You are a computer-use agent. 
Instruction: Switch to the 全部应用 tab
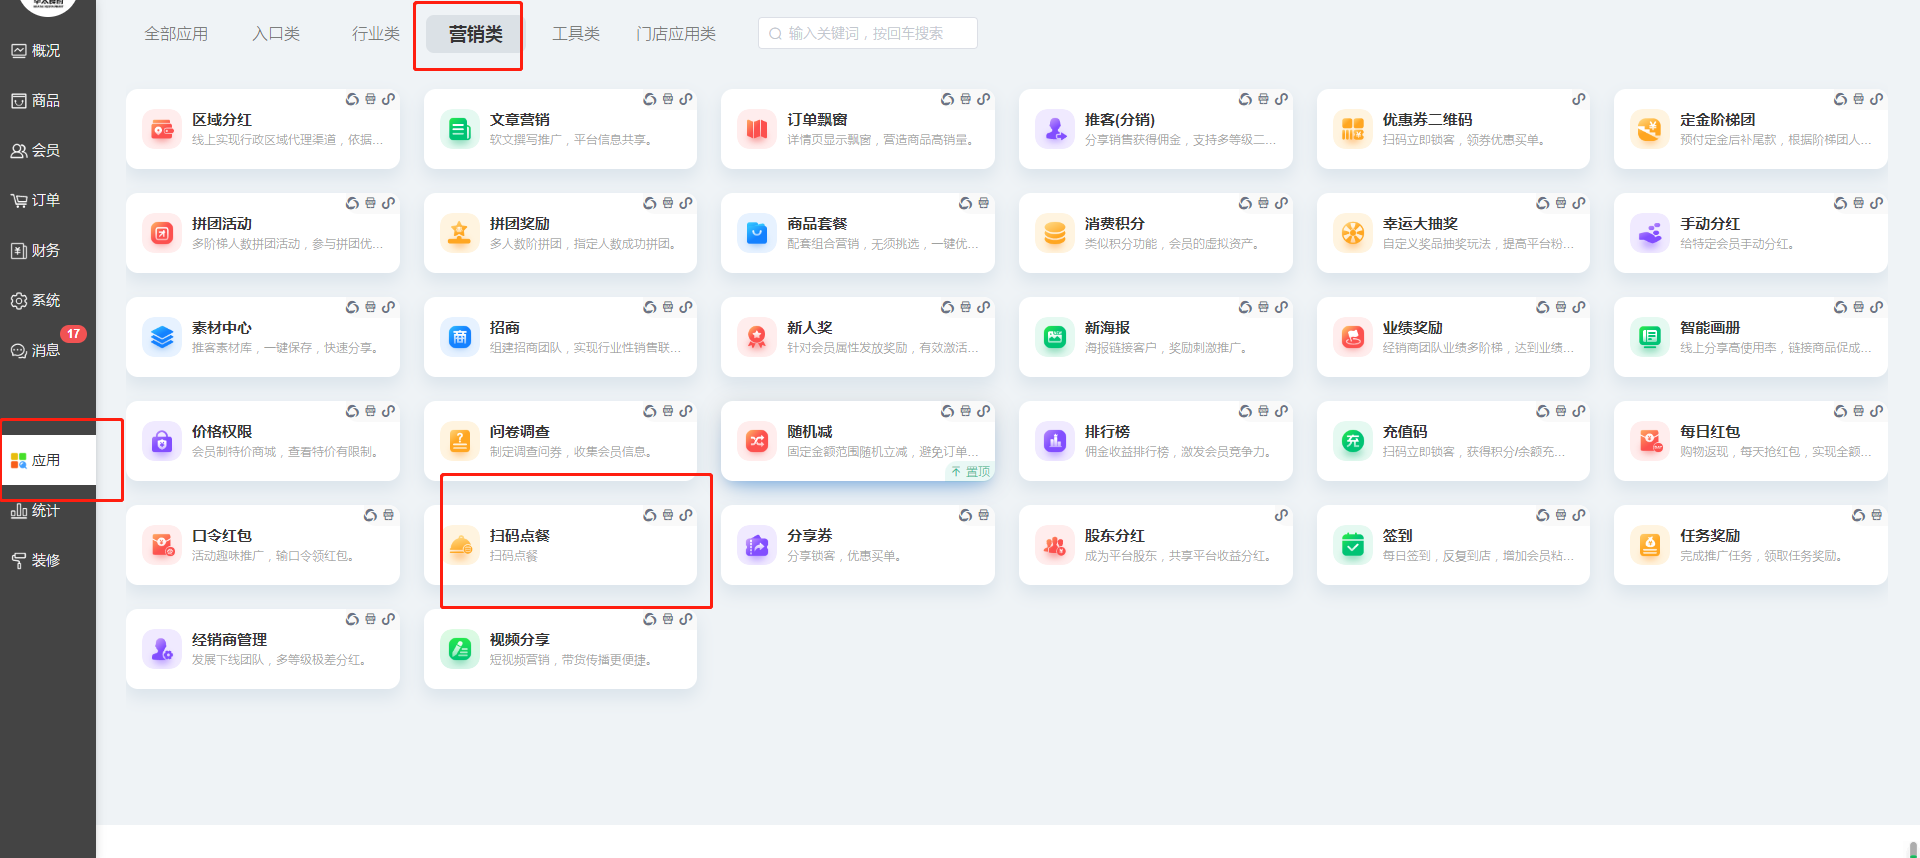click(176, 34)
